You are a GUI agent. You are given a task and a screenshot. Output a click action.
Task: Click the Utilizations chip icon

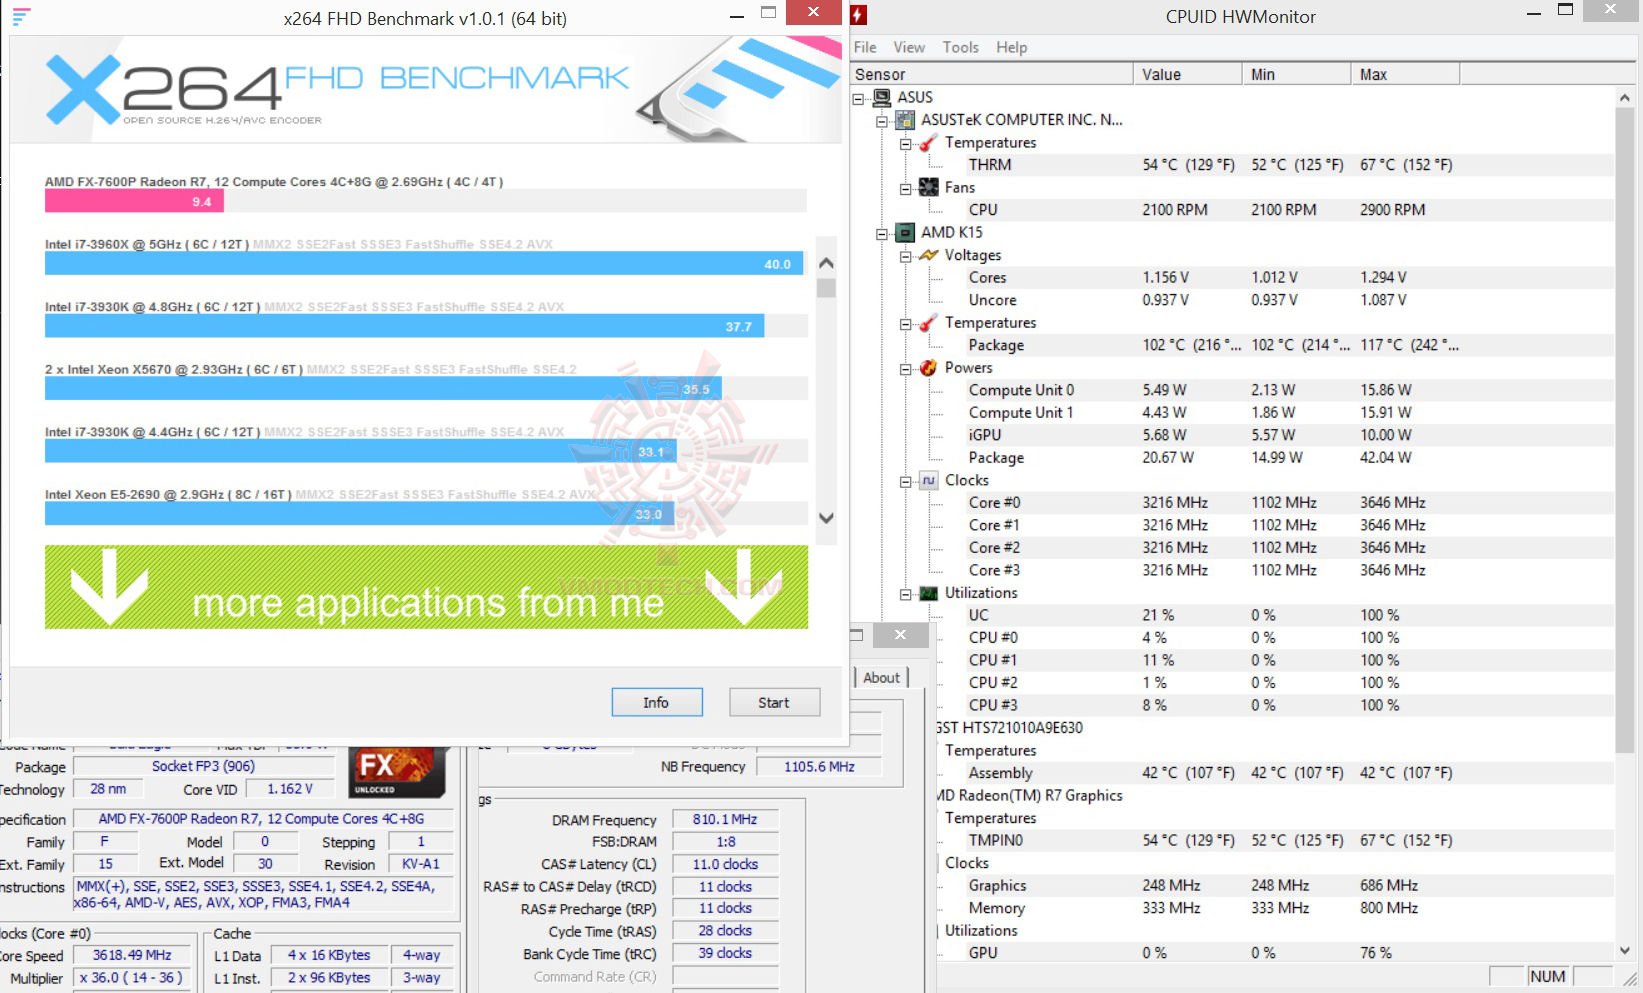click(x=928, y=593)
